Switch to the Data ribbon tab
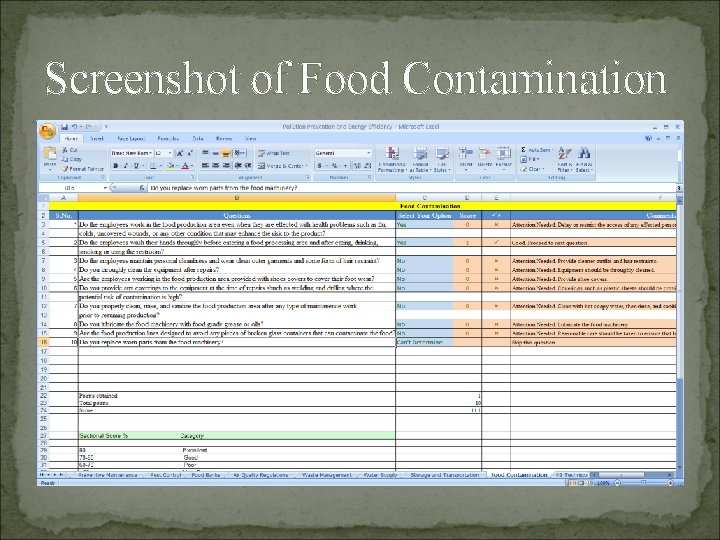Viewport: 720px width, 540px height. point(198,138)
